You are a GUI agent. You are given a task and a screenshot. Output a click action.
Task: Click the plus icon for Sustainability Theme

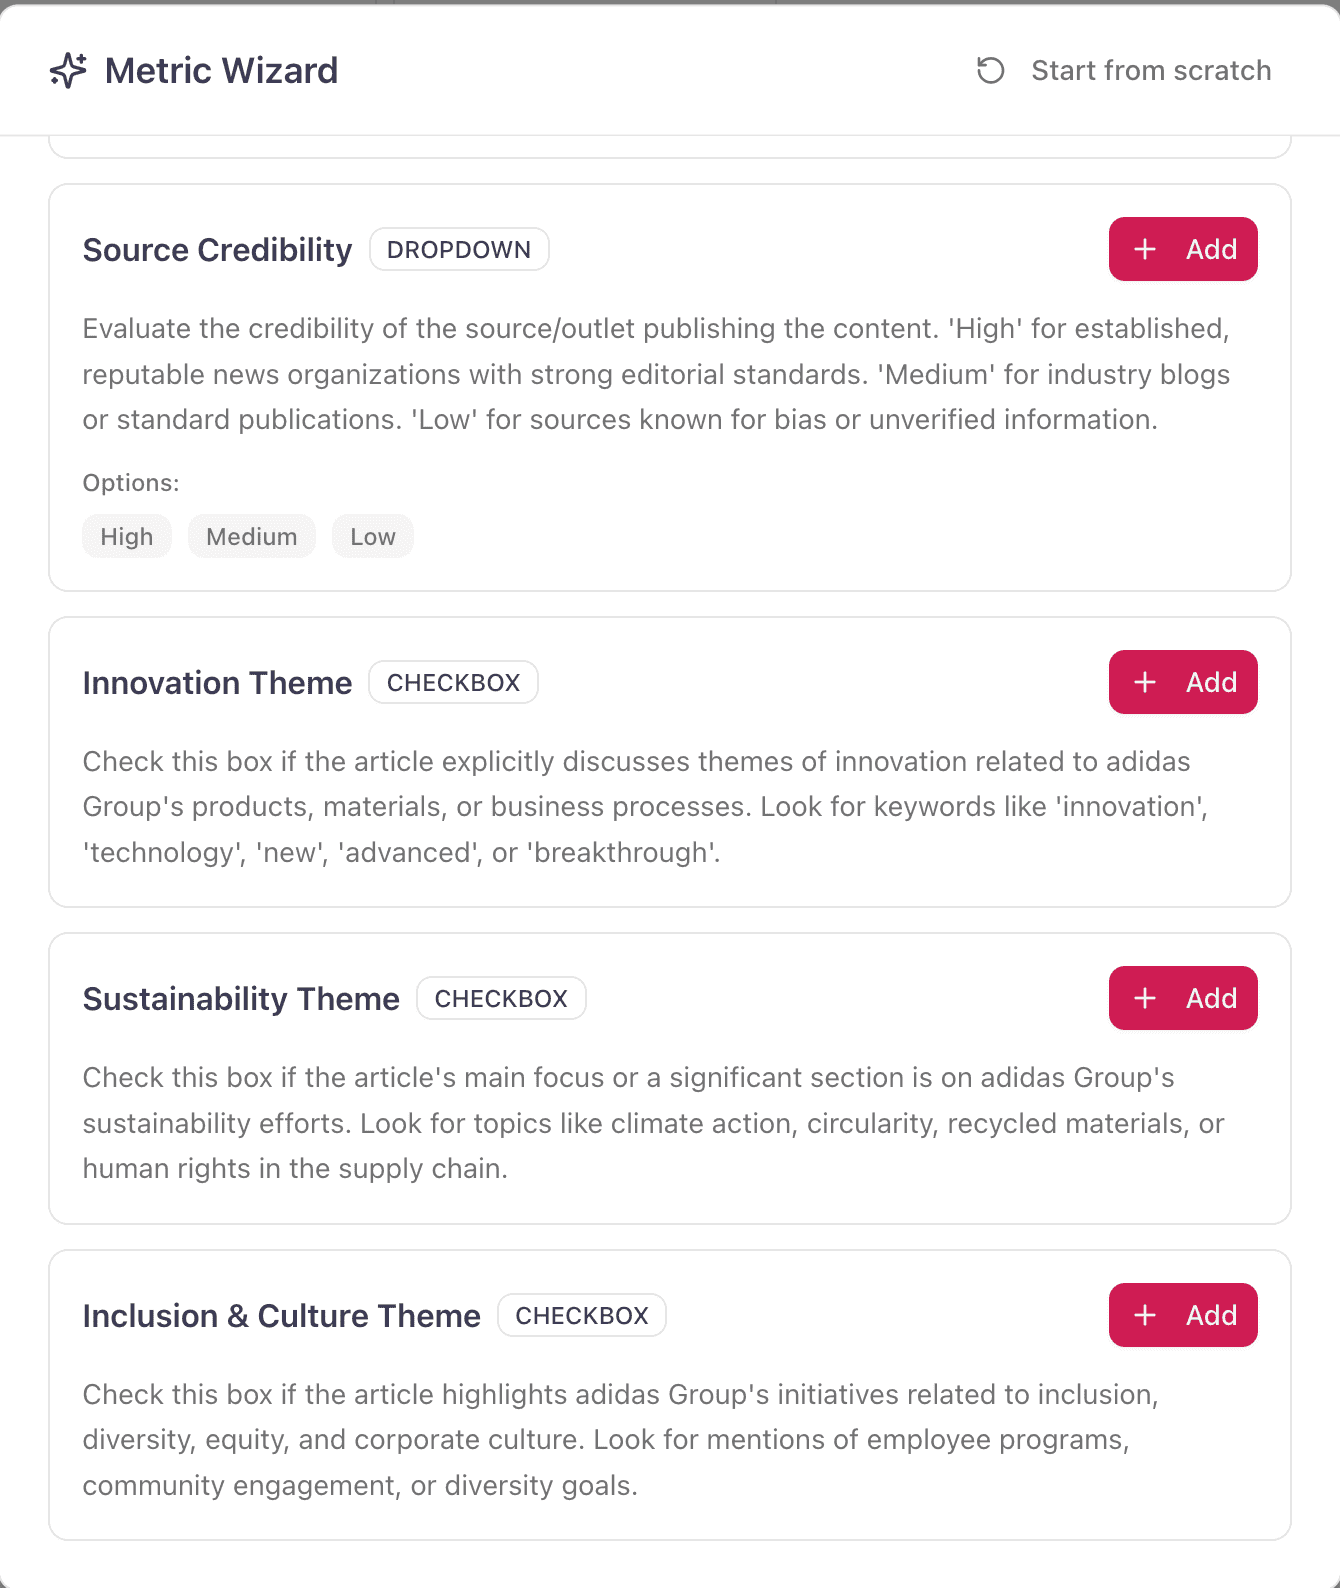tap(1145, 998)
